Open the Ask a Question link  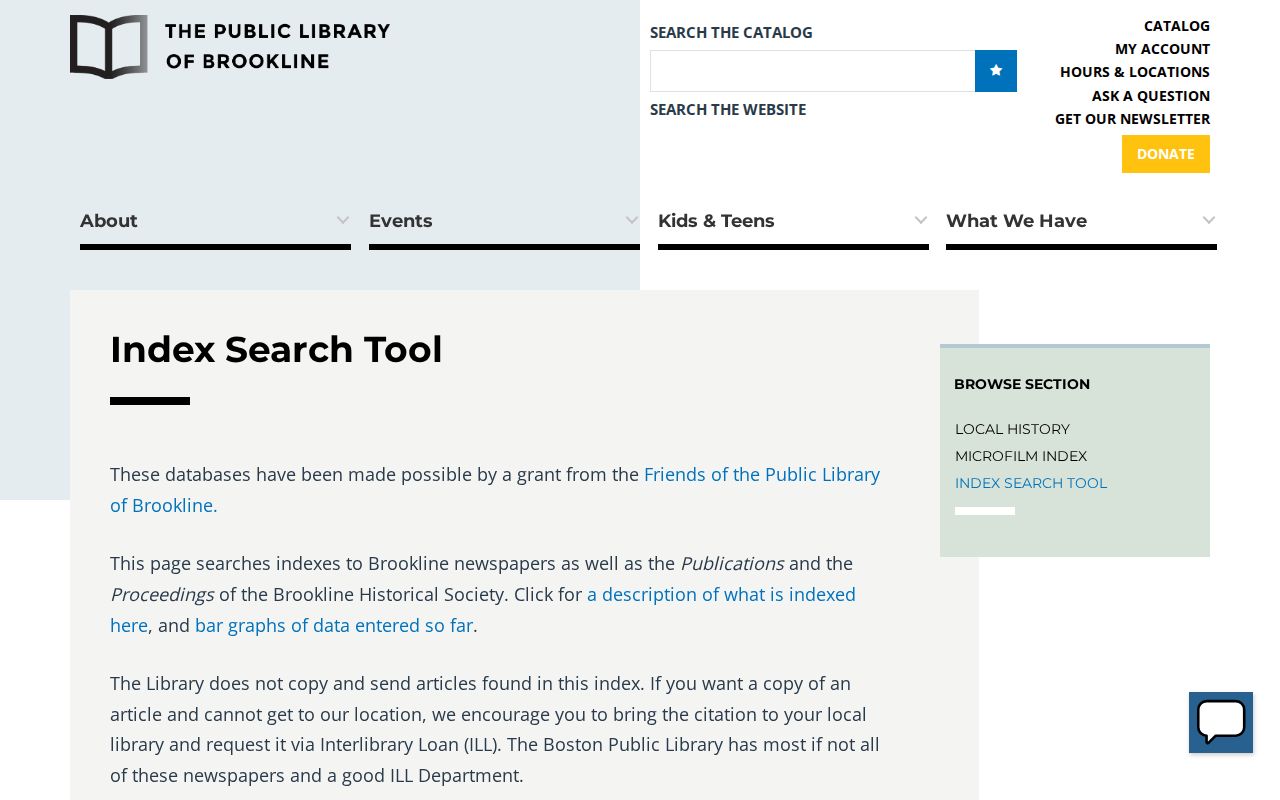coord(1151,96)
